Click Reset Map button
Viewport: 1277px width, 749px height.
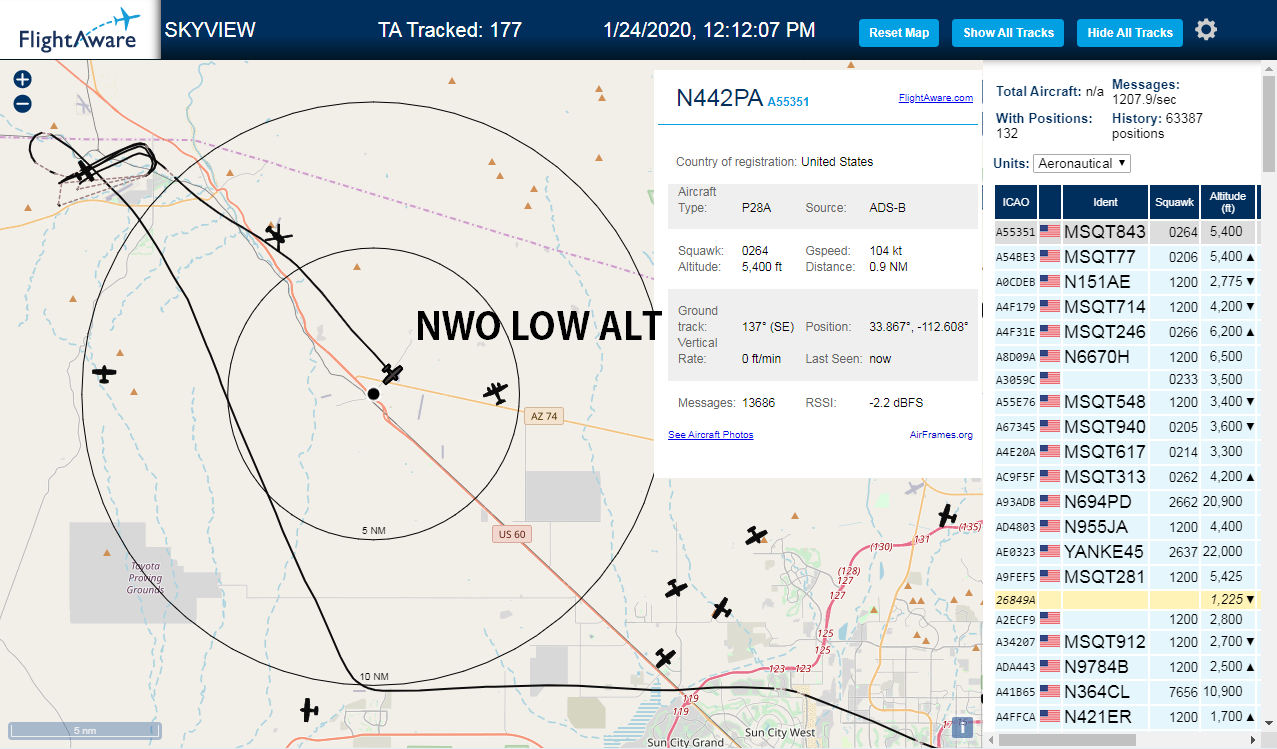coord(899,33)
